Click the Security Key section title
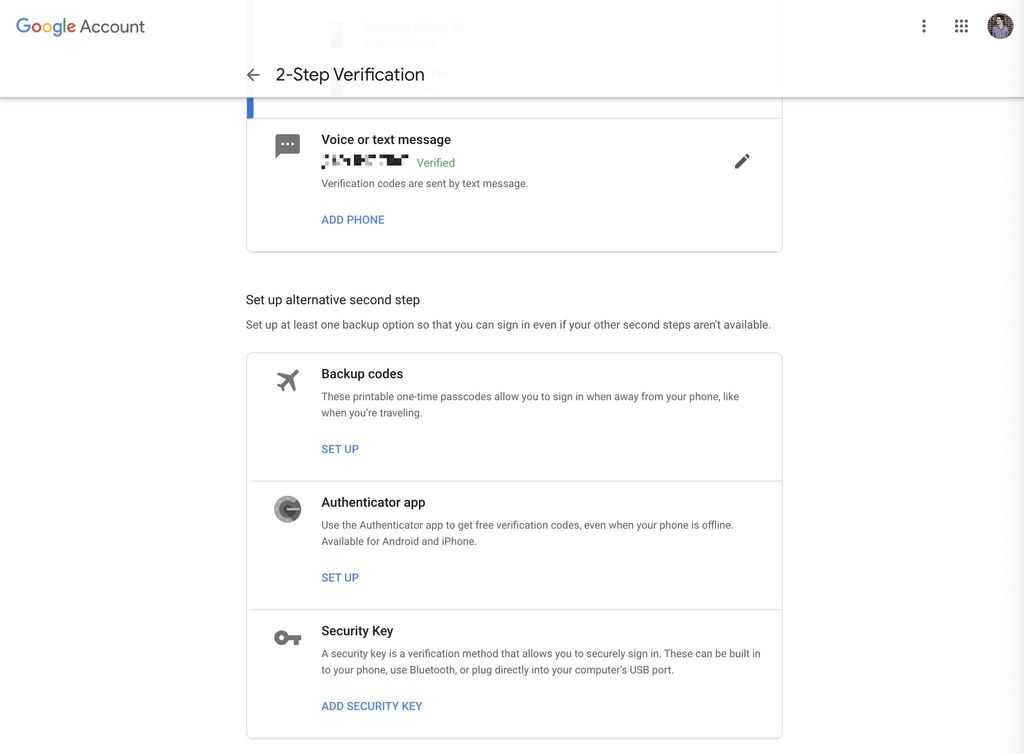 (356, 630)
